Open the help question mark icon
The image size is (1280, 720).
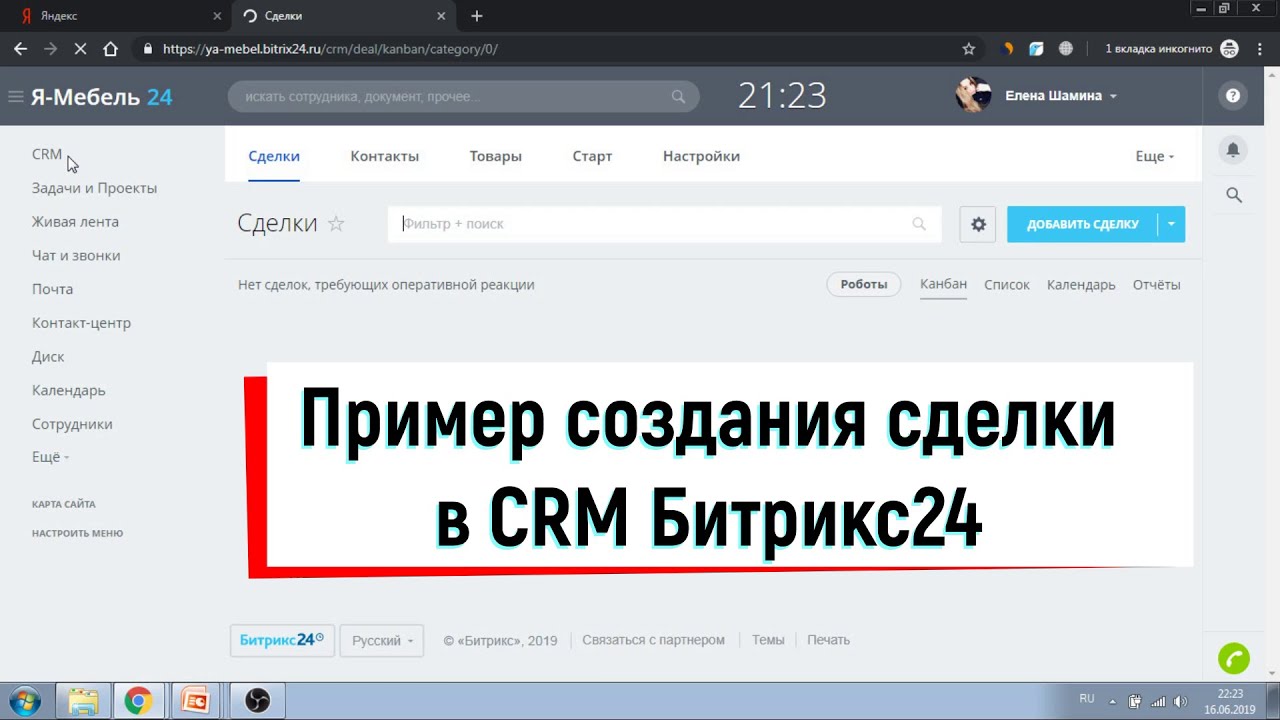(x=1233, y=96)
